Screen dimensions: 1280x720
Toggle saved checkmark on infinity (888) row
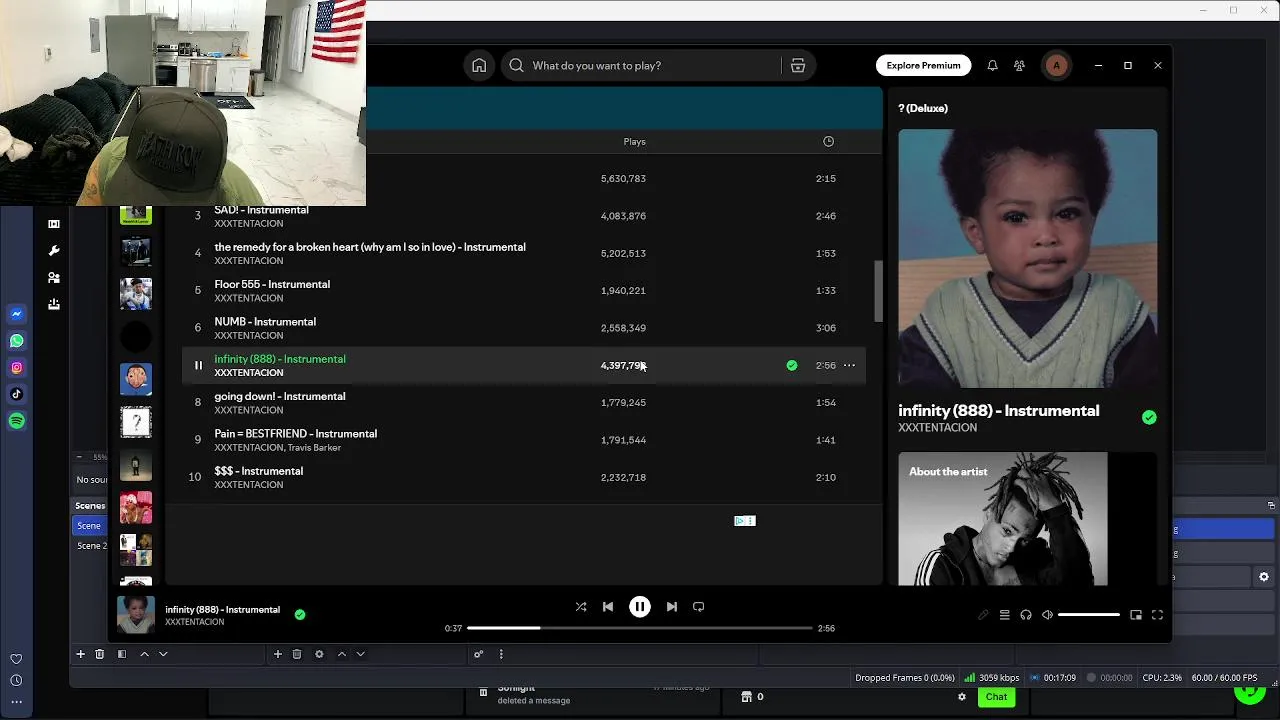pyautogui.click(x=792, y=365)
